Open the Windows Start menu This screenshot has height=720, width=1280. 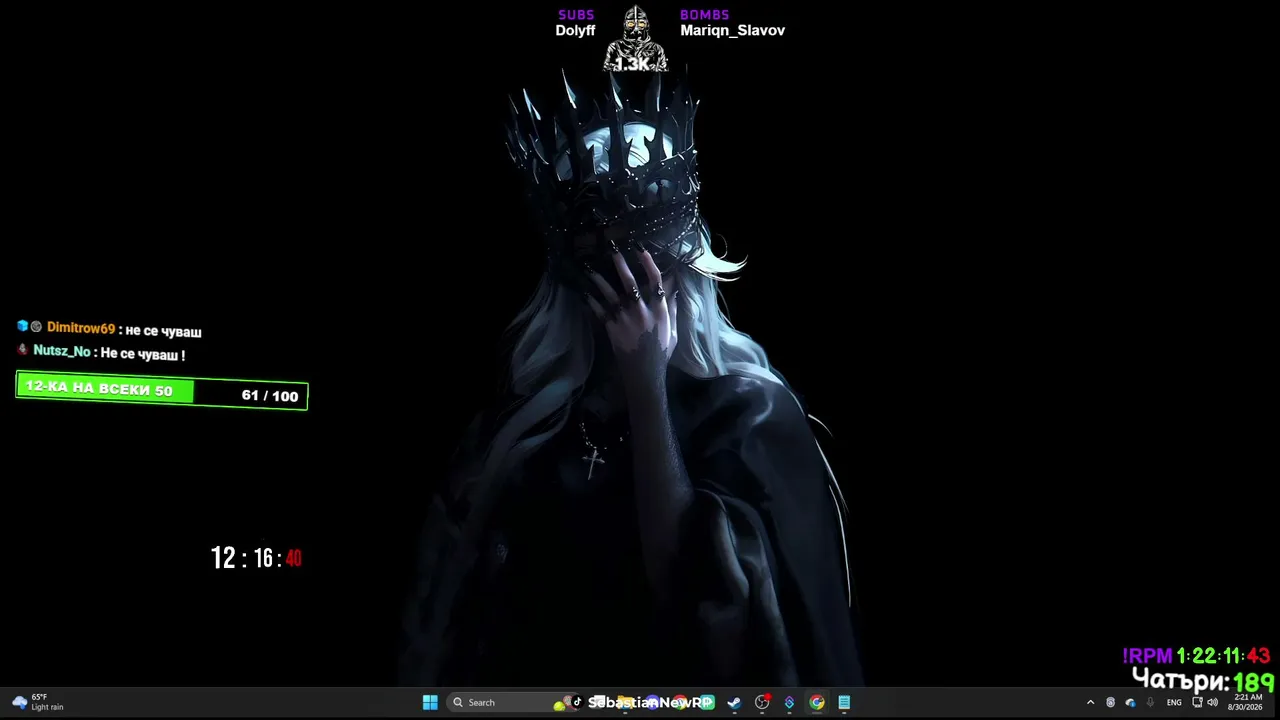tap(430, 702)
